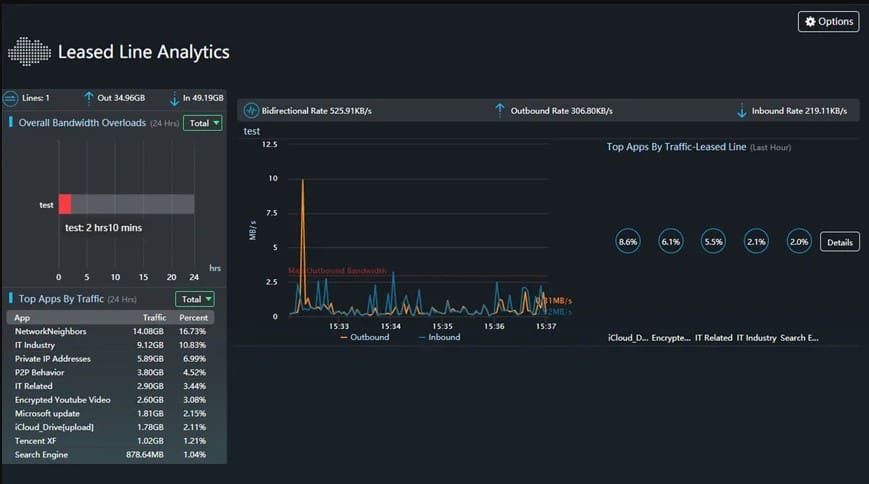869x484 pixels.
Task: Sort table by Percent column header
Action: 193,317
